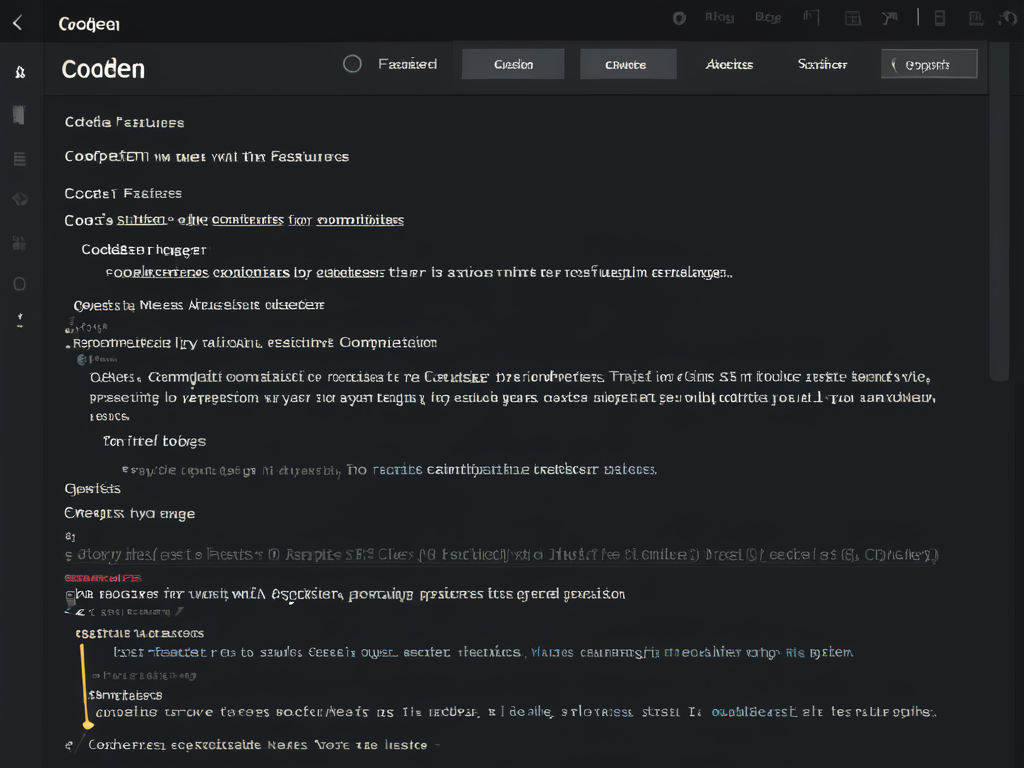This screenshot has width=1024, height=768.
Task: Click the list view icon in sidebar
Action: (19, 158)
